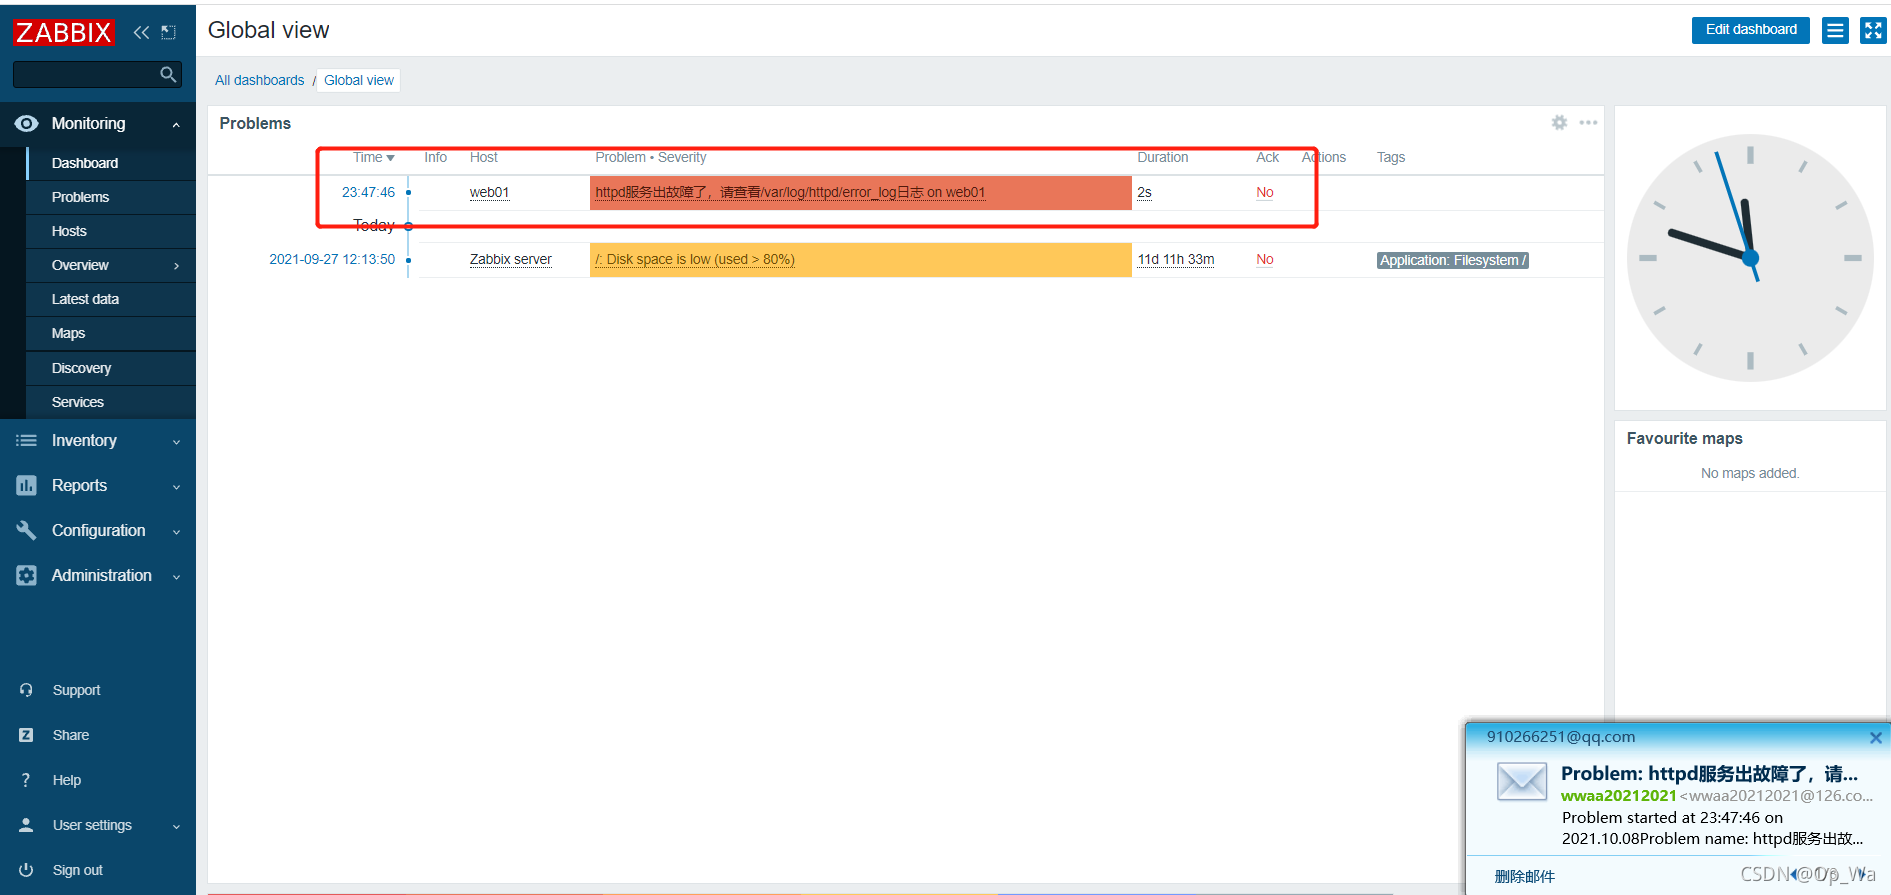Click the delete mail link in popup
The height and width of the screenshot is (895, 1891).
click(x=1524, y=876)
